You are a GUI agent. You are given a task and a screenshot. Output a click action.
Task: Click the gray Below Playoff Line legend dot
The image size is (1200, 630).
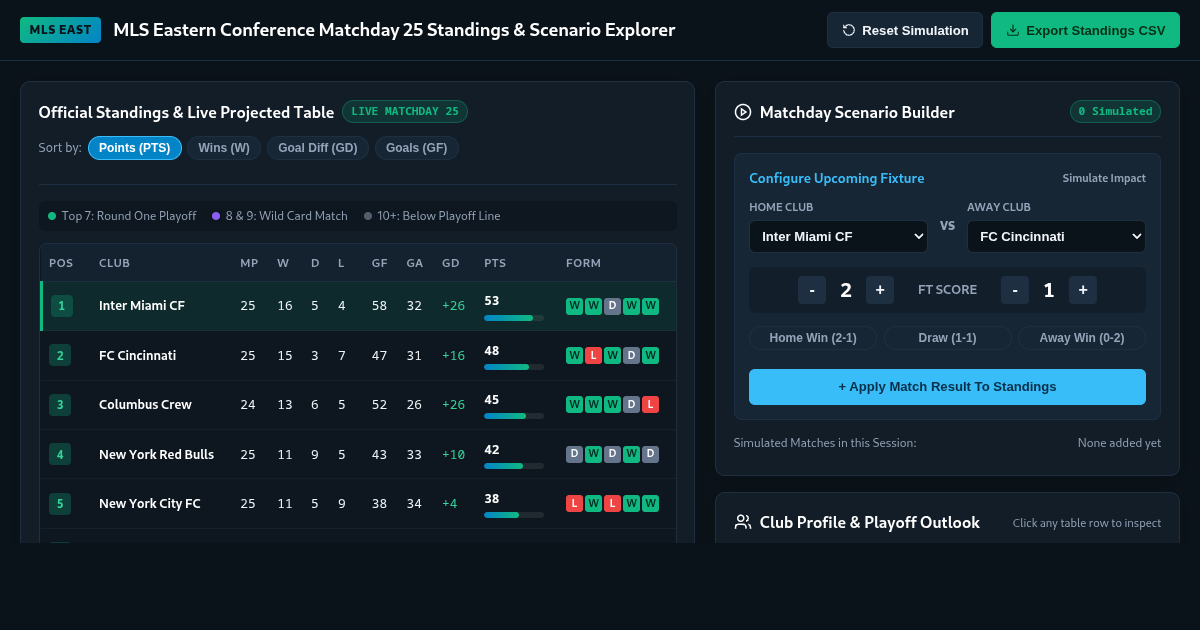[x=368, y=216]
